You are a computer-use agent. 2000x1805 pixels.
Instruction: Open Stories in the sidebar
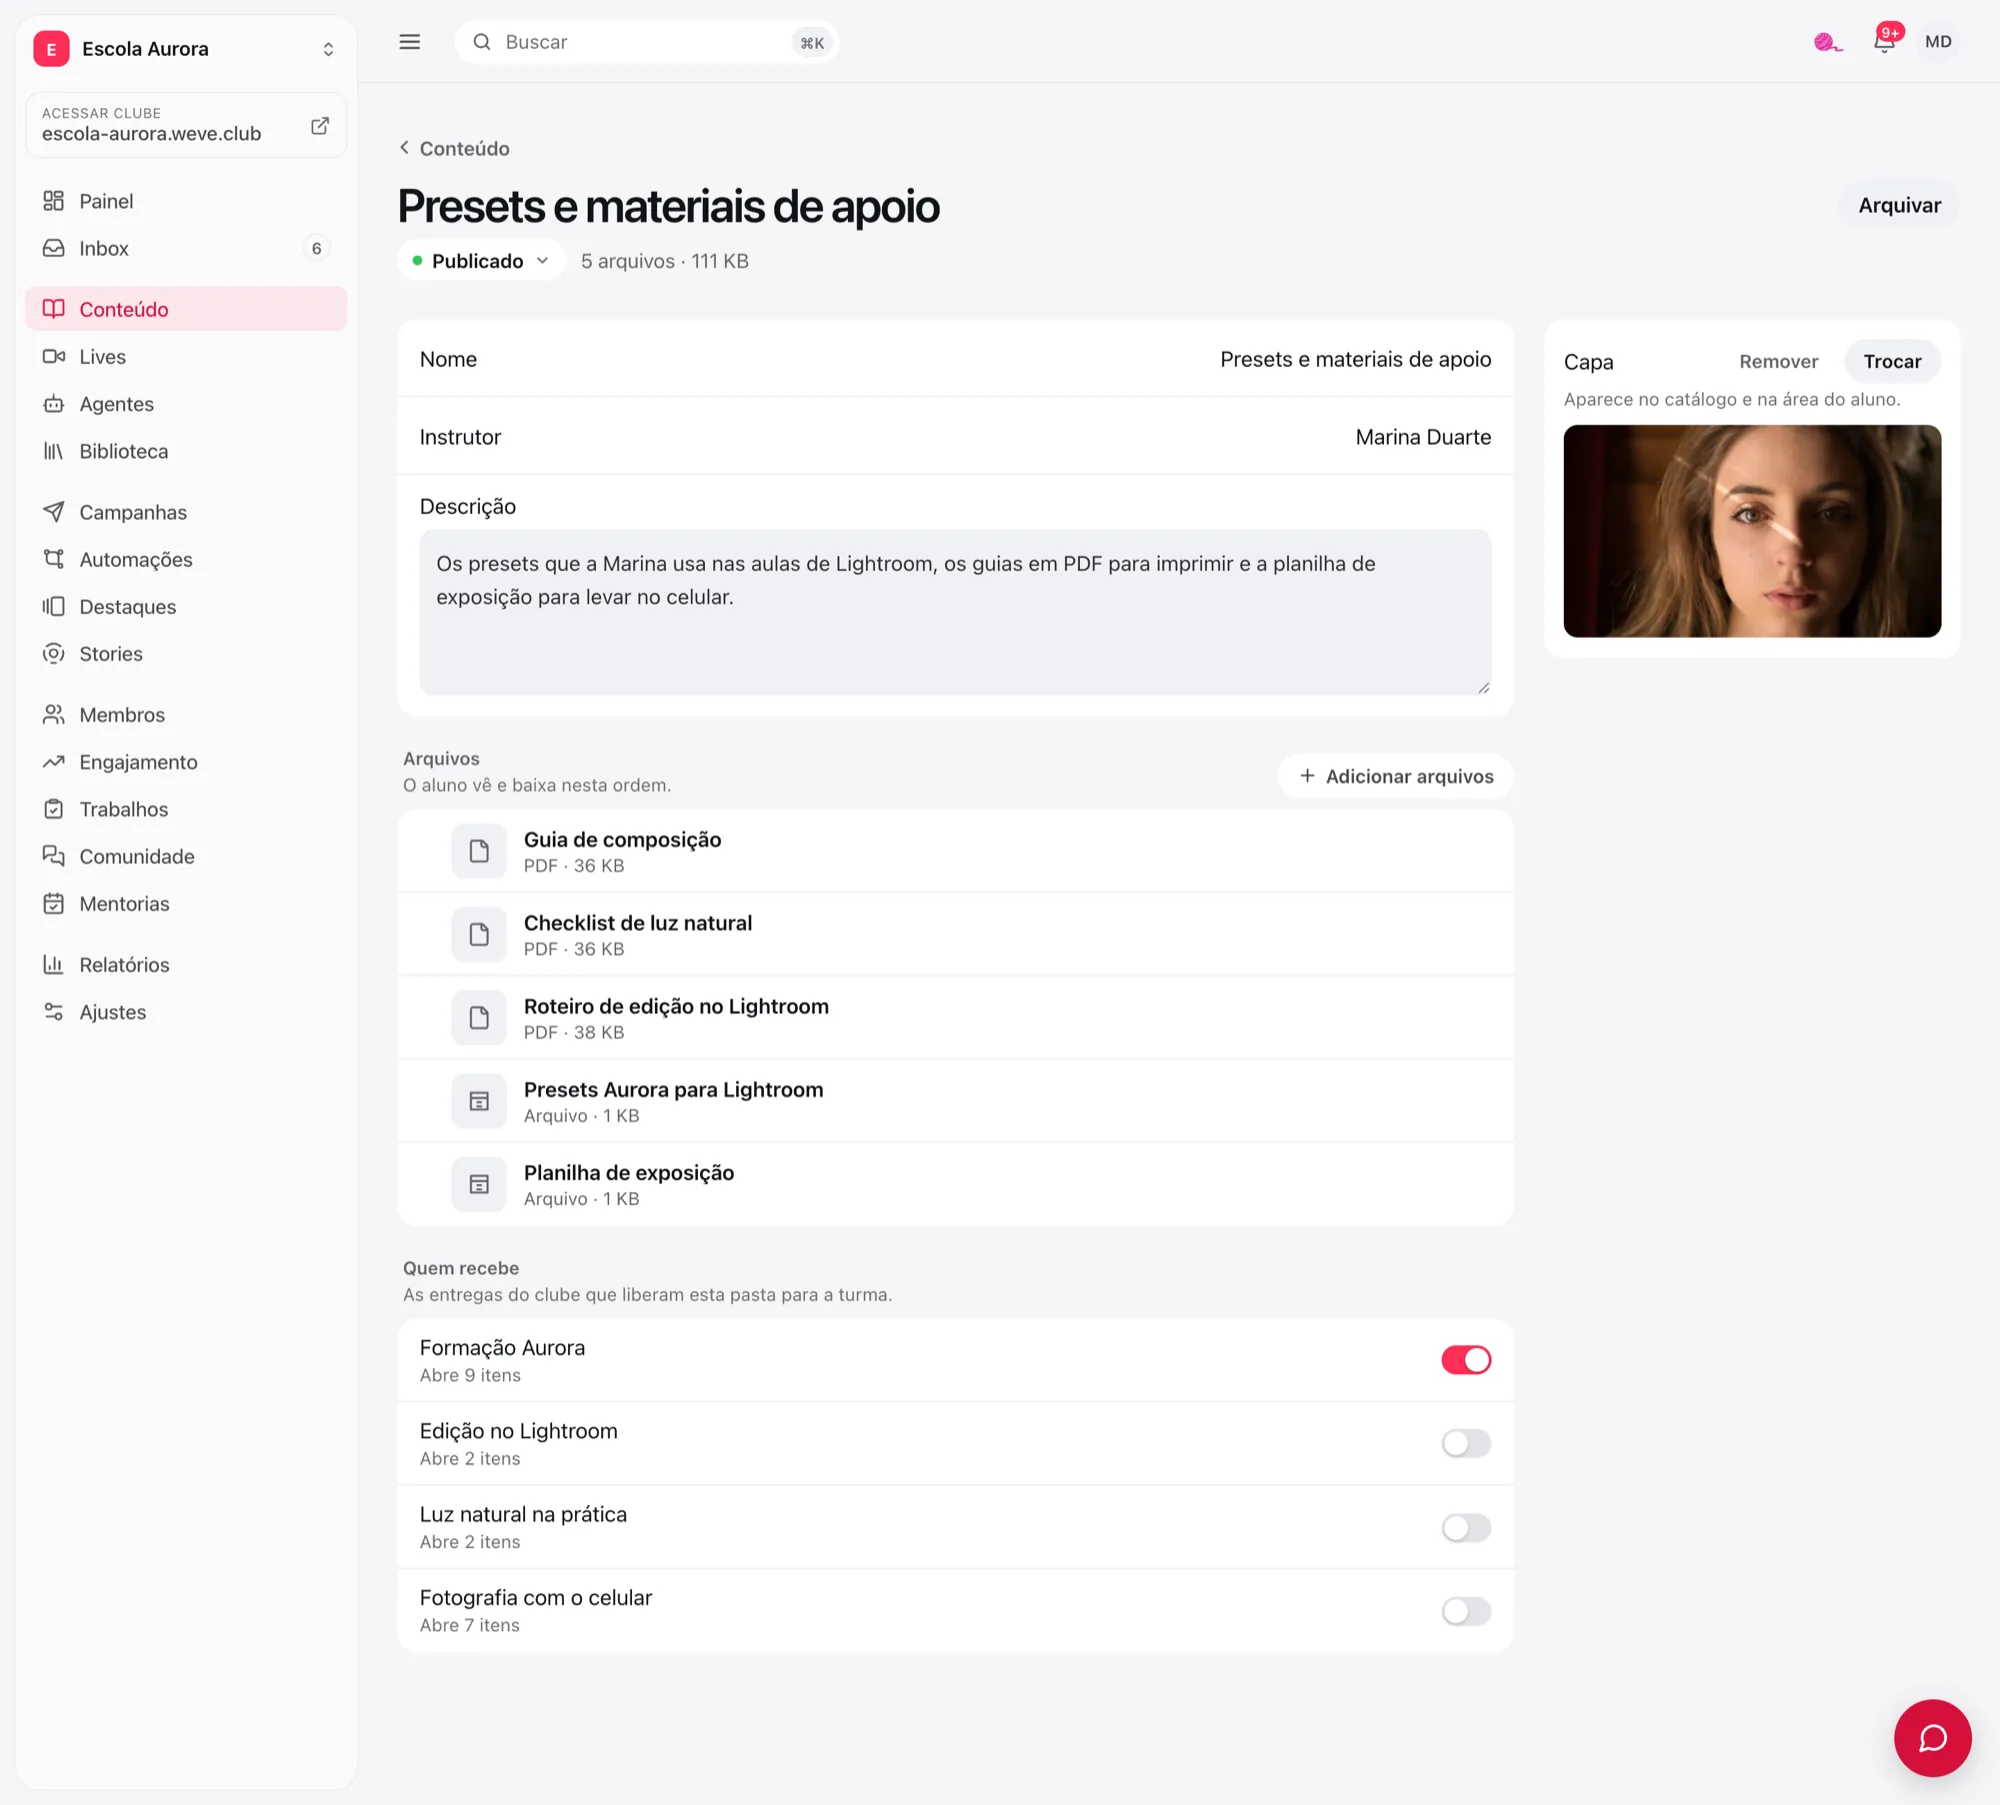[186, 653]
